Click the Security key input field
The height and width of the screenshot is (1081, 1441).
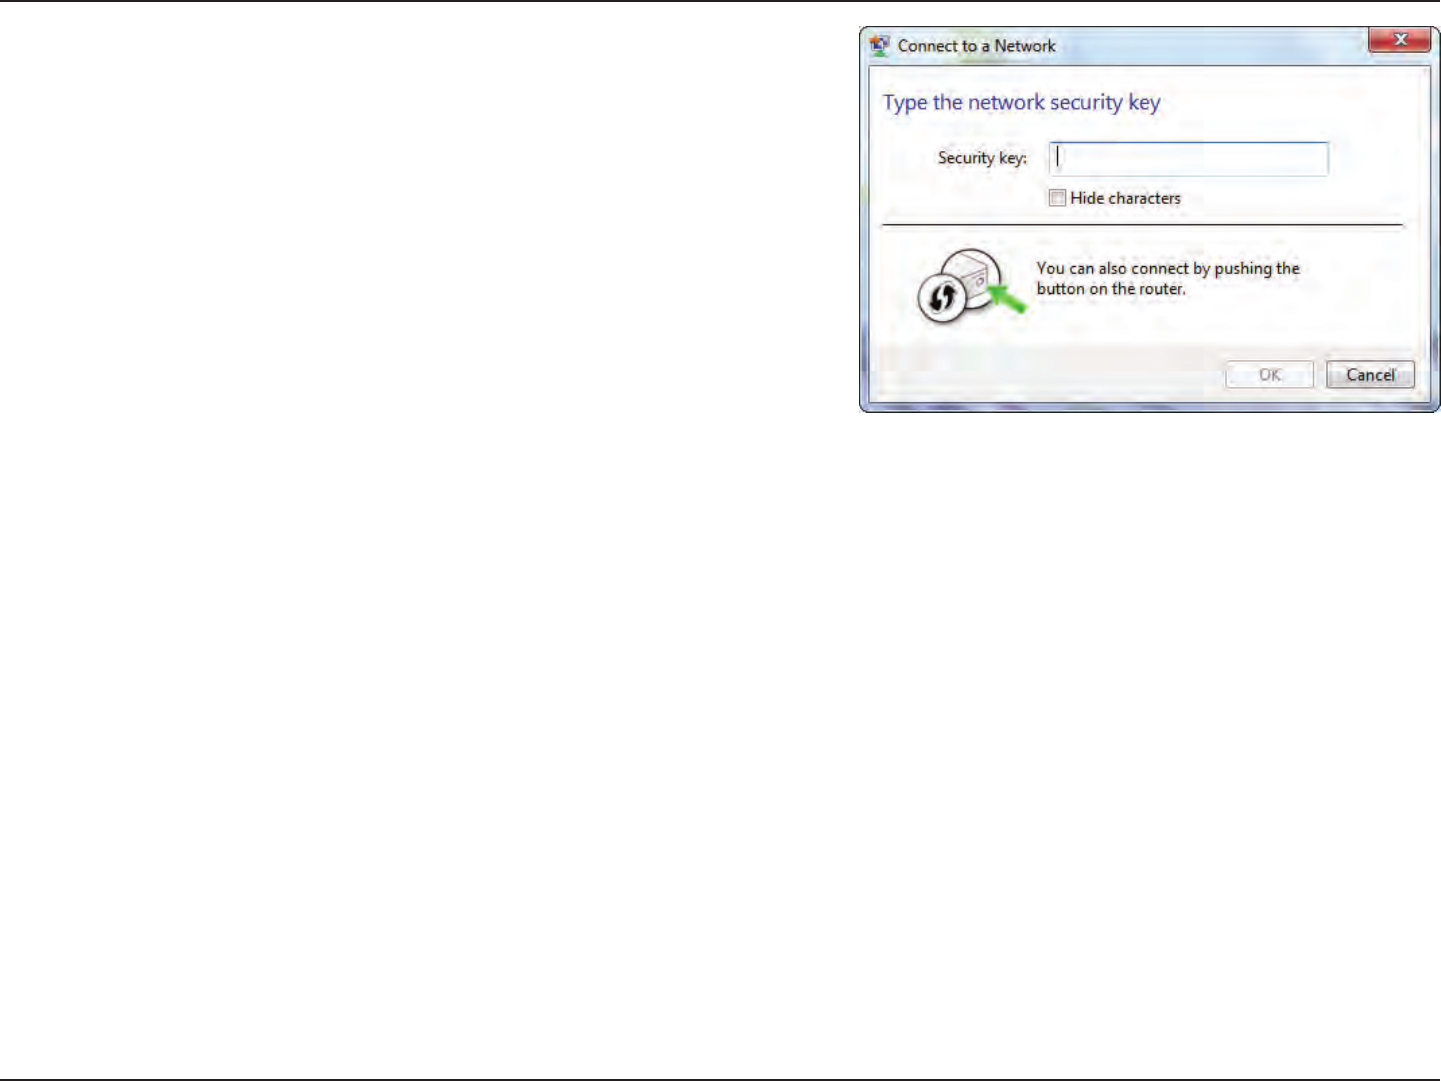(x=1188, y=159)
